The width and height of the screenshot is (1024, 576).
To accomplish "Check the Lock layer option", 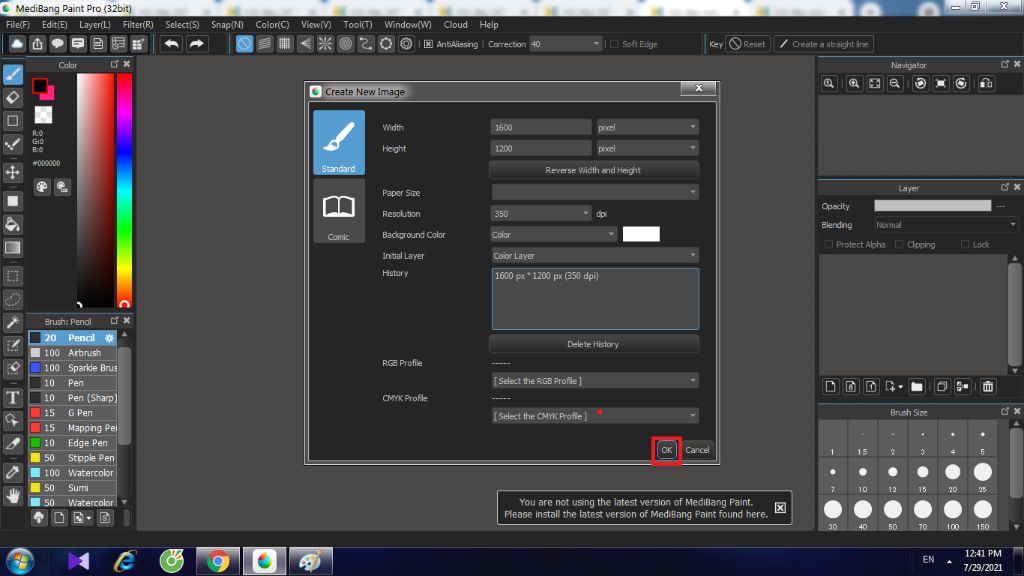I will (x=965, y=244).
